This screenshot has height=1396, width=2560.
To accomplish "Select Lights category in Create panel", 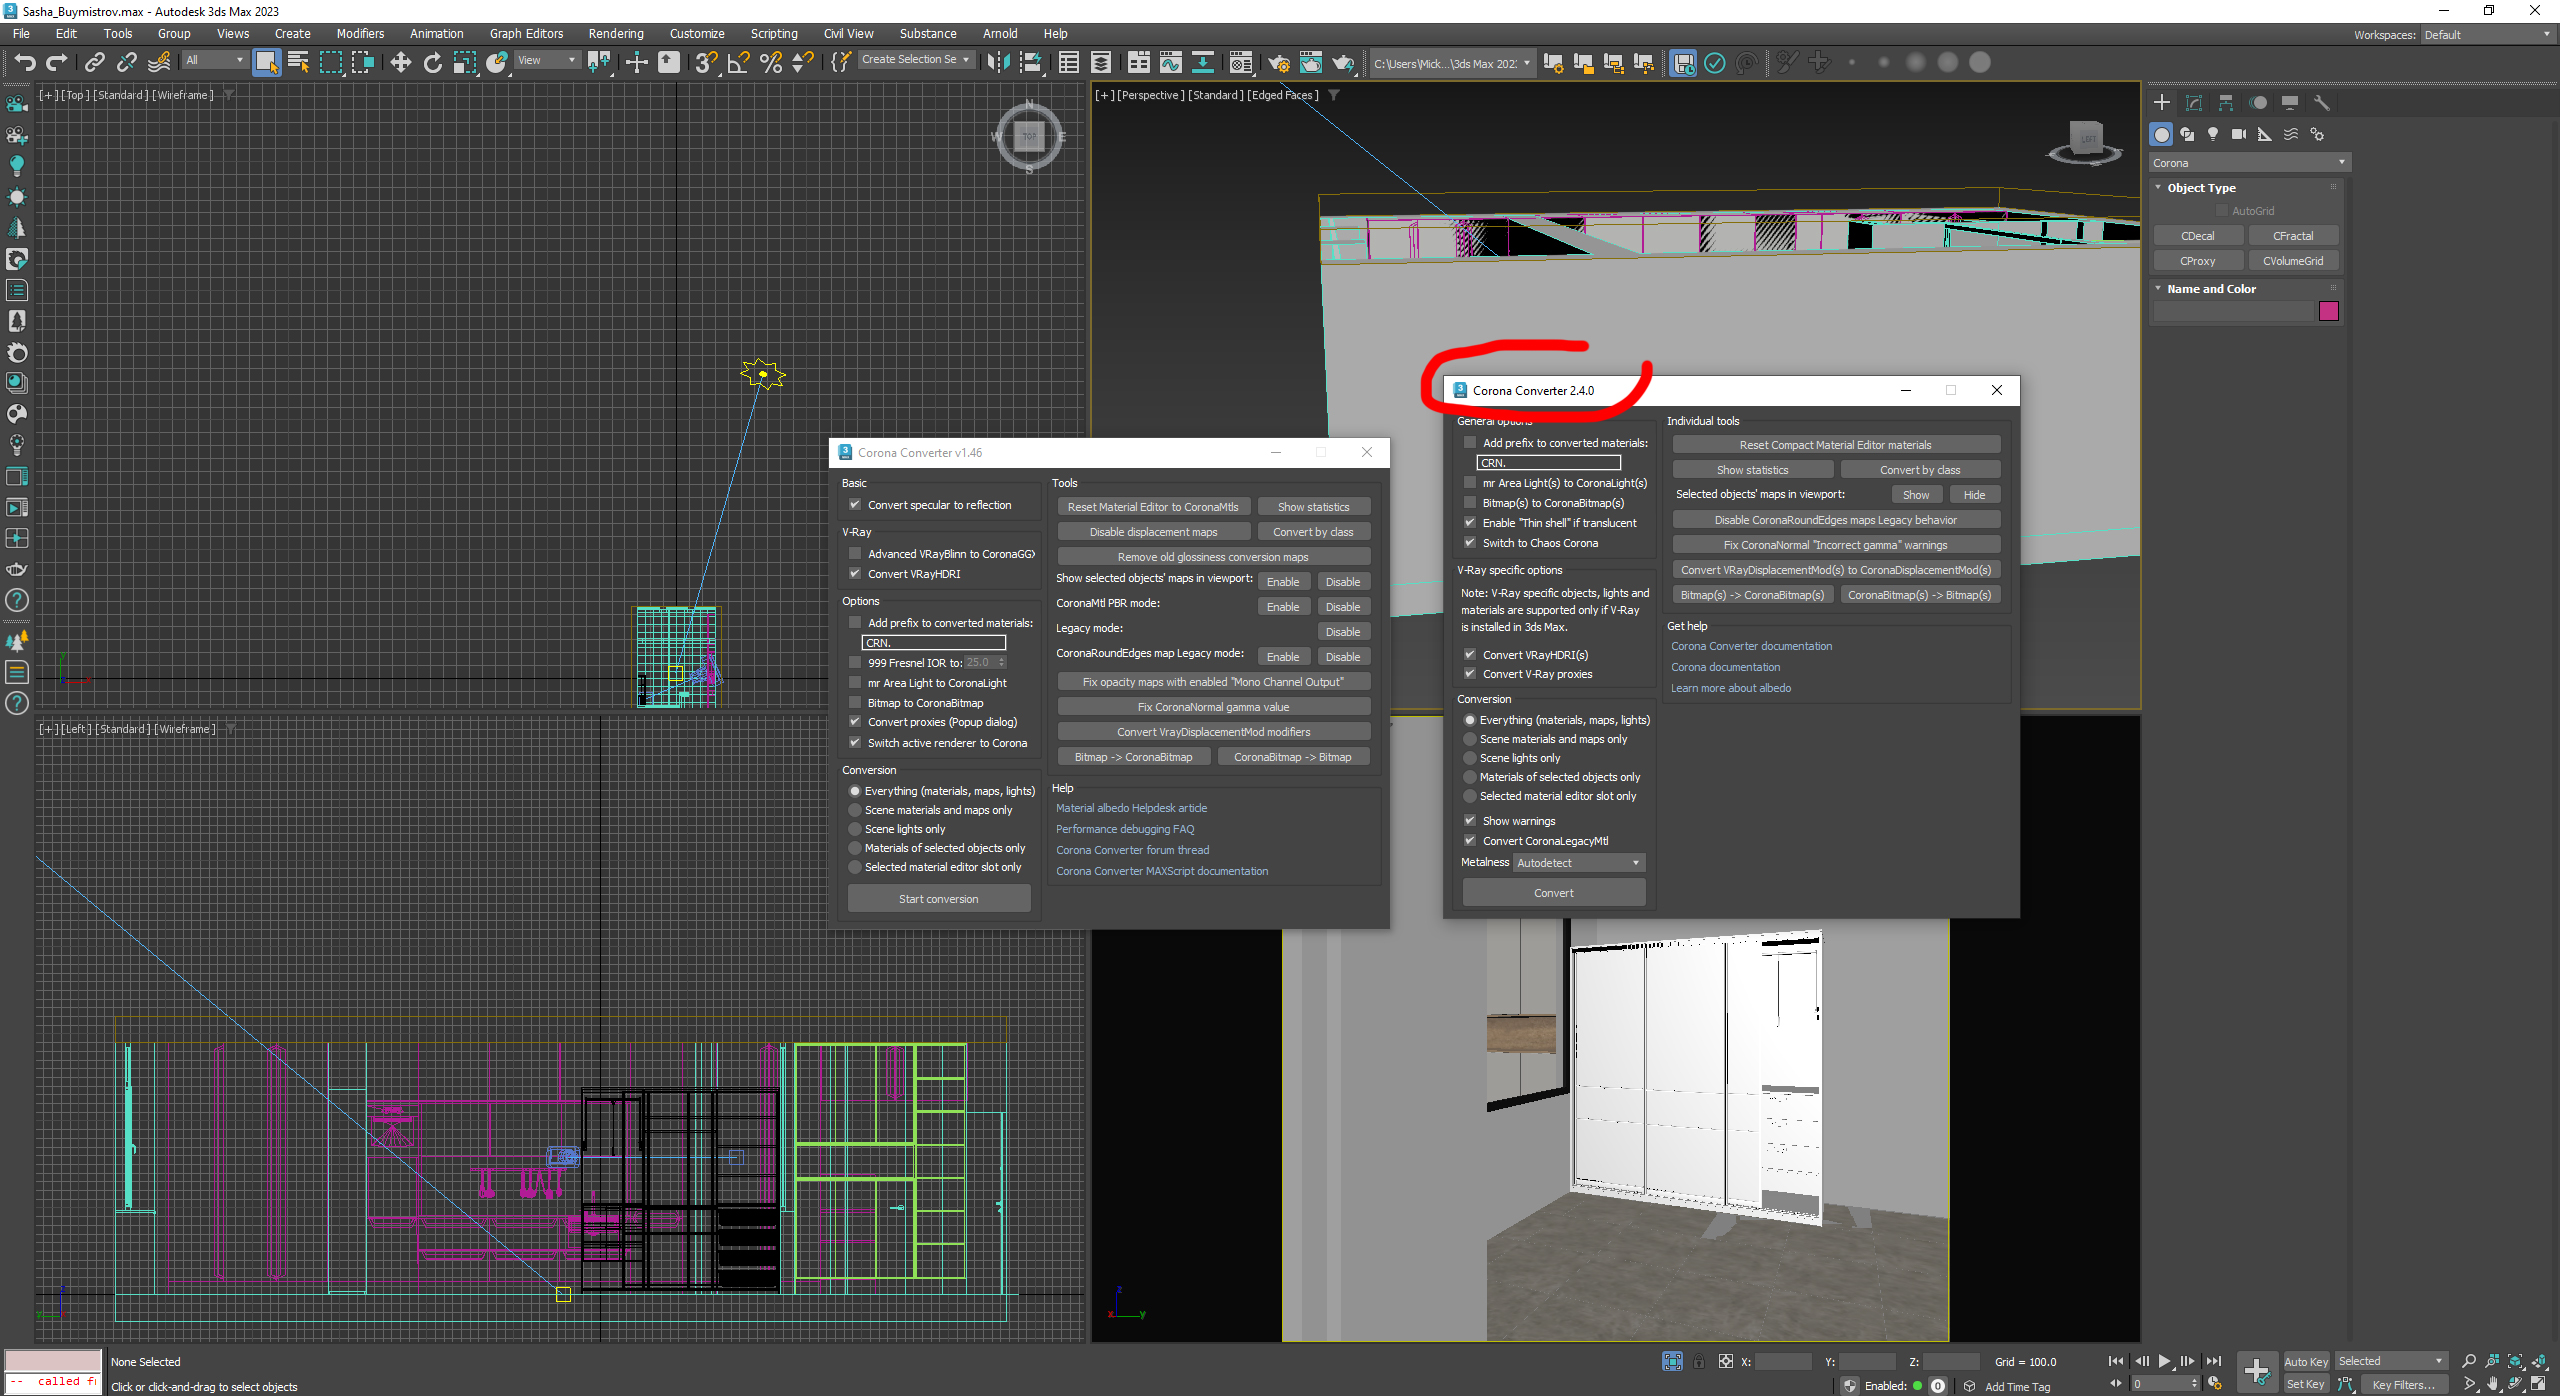I will 2213,134.
